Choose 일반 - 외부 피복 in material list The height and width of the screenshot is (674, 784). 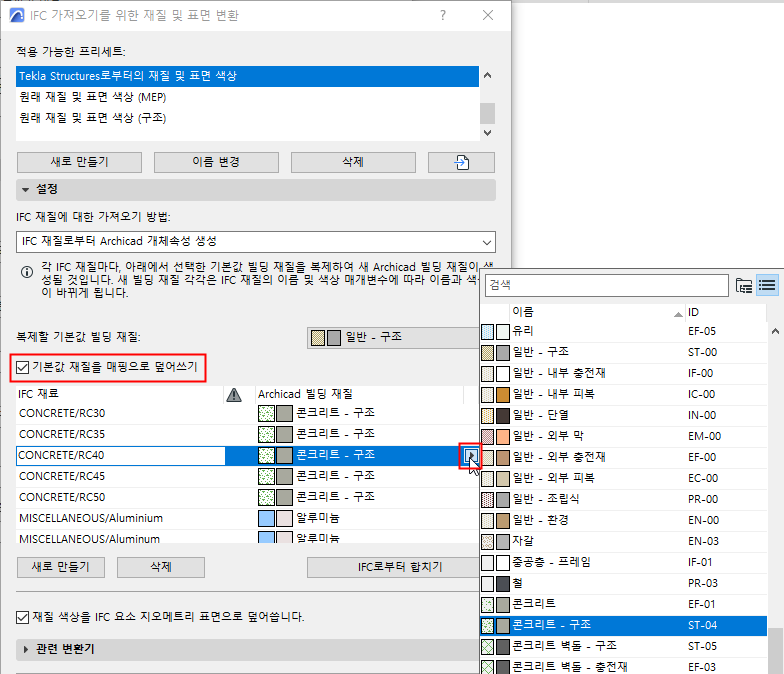(x=624, y=478)
